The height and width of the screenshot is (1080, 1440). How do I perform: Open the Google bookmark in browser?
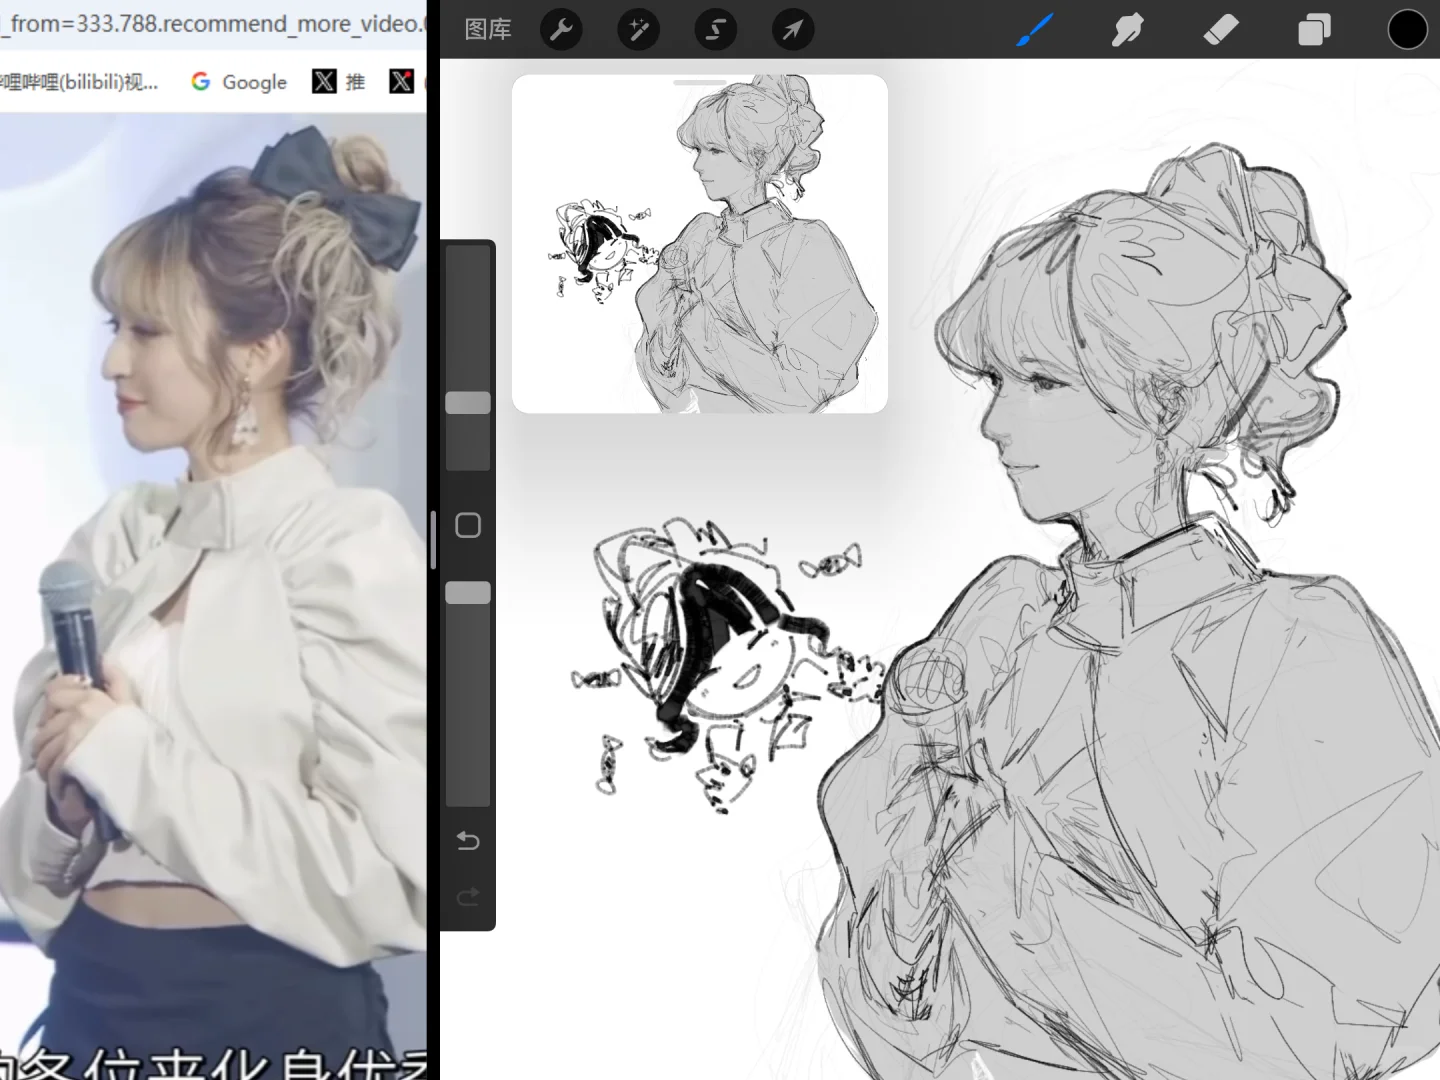click(x=240, y=82)
